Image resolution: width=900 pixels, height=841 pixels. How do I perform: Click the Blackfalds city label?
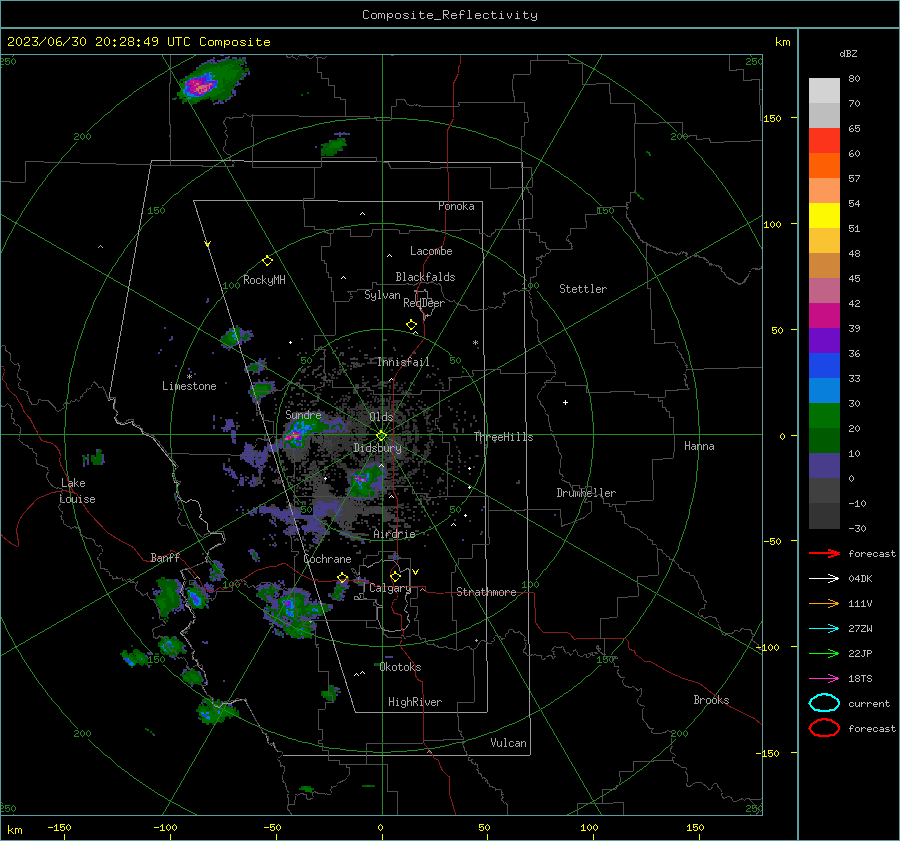[425, 277]
